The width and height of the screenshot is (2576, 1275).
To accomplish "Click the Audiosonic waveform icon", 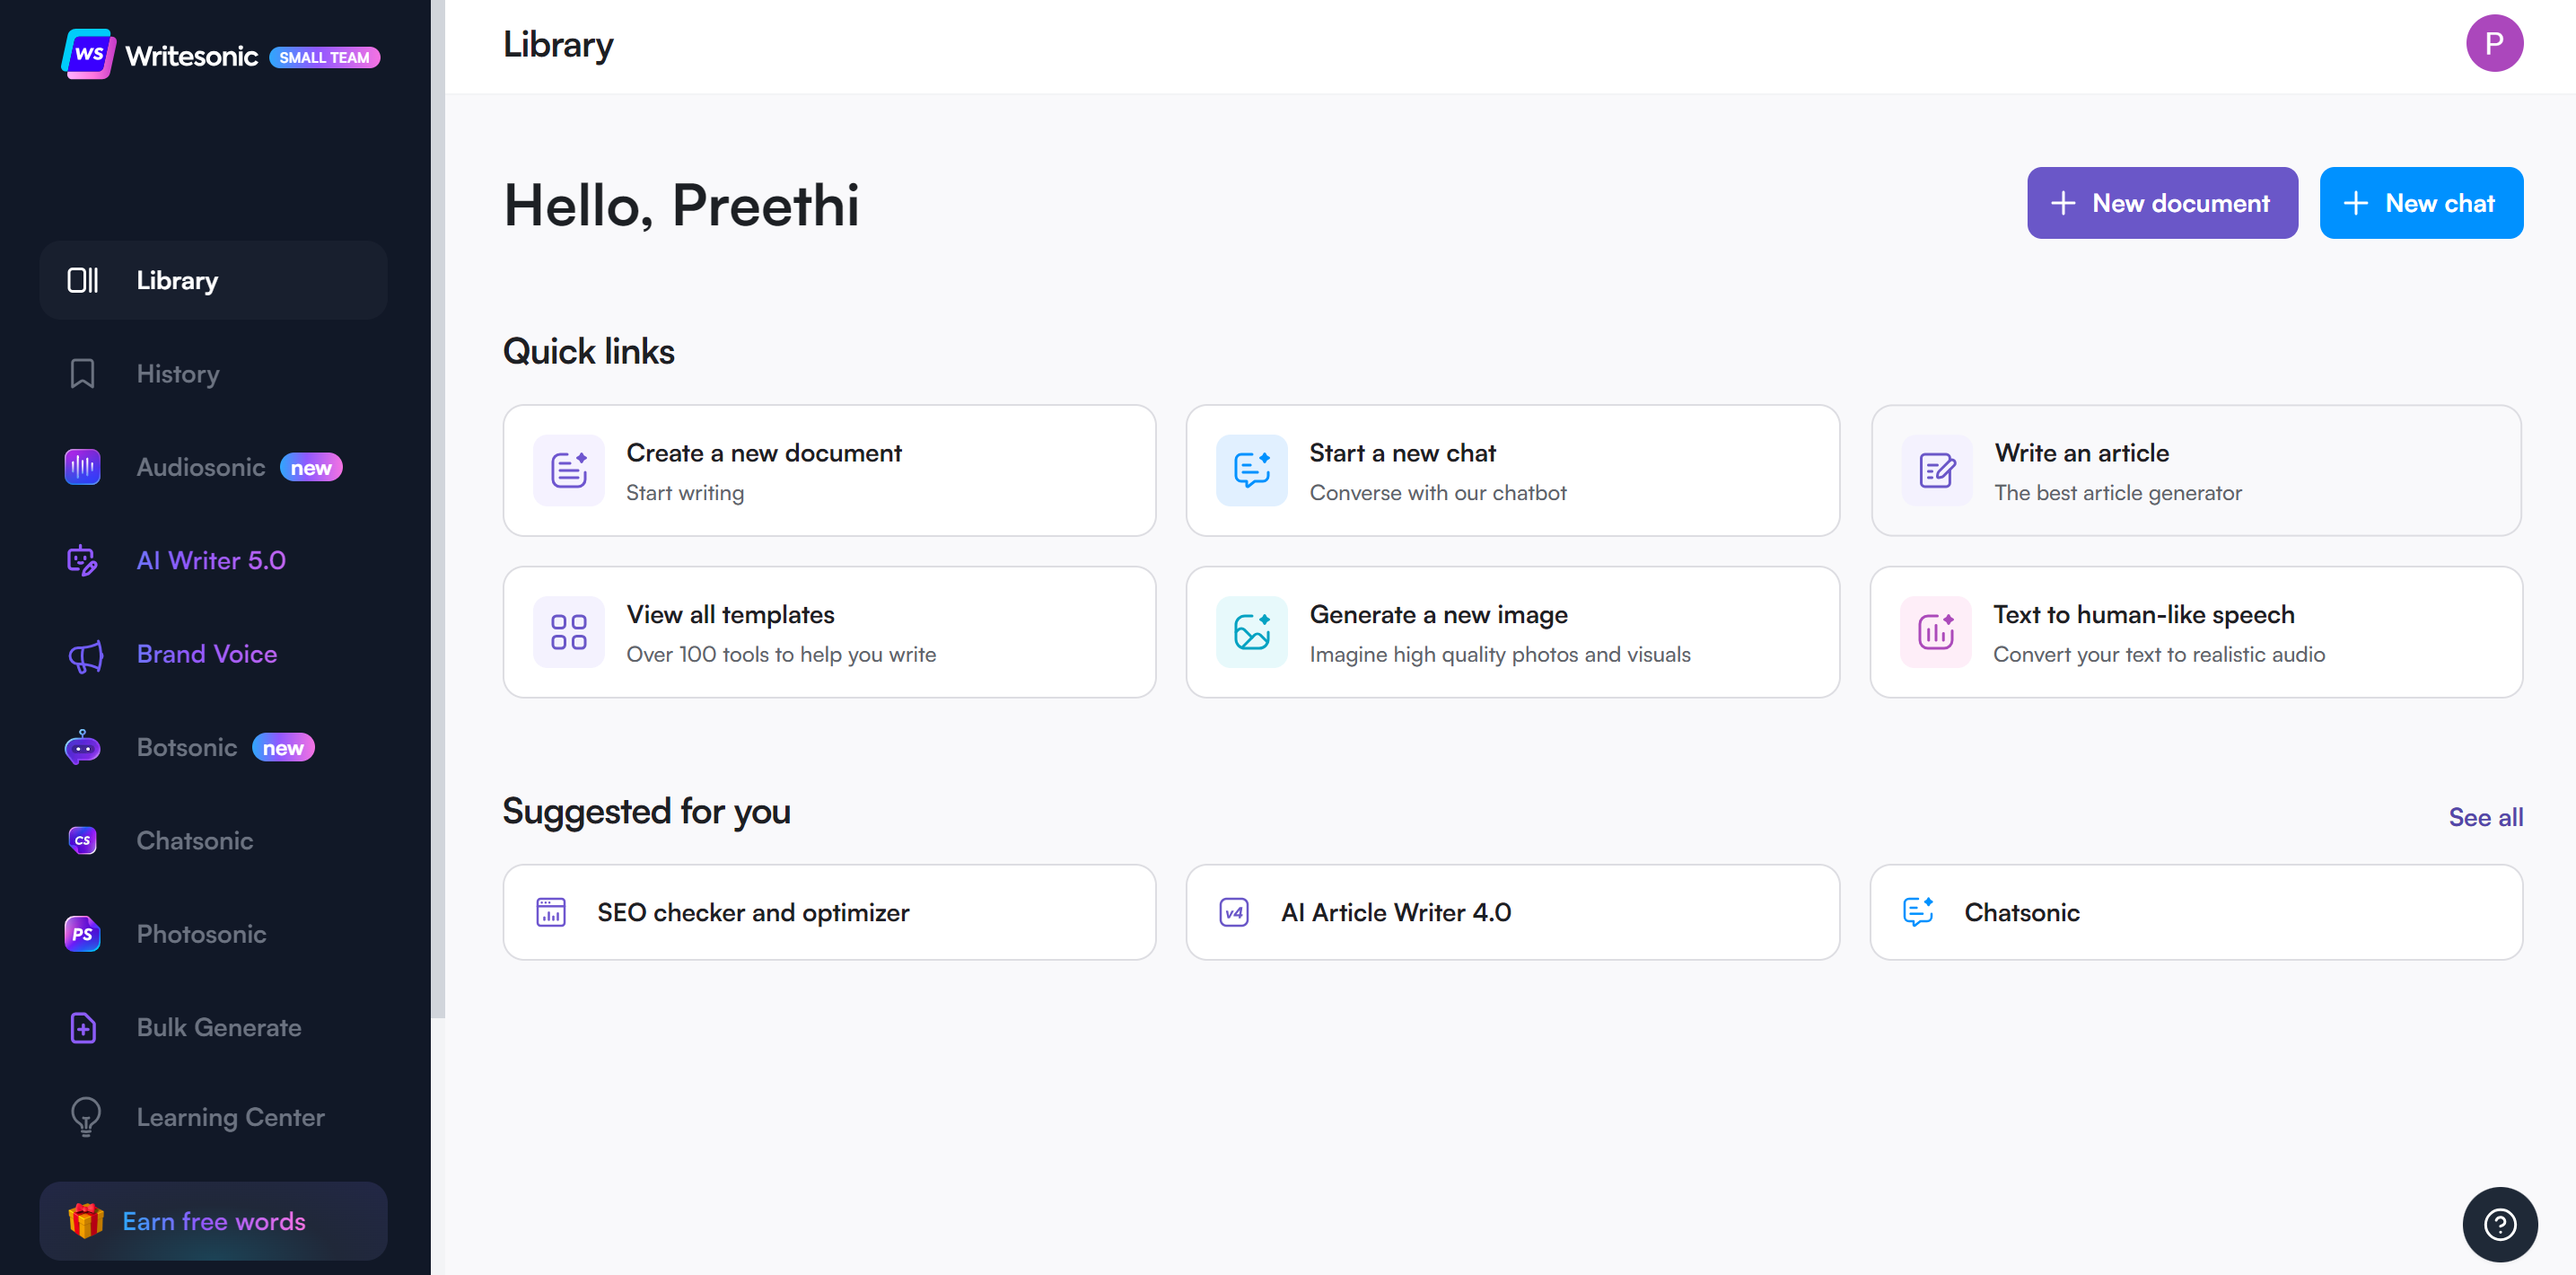I will point(82,467).
